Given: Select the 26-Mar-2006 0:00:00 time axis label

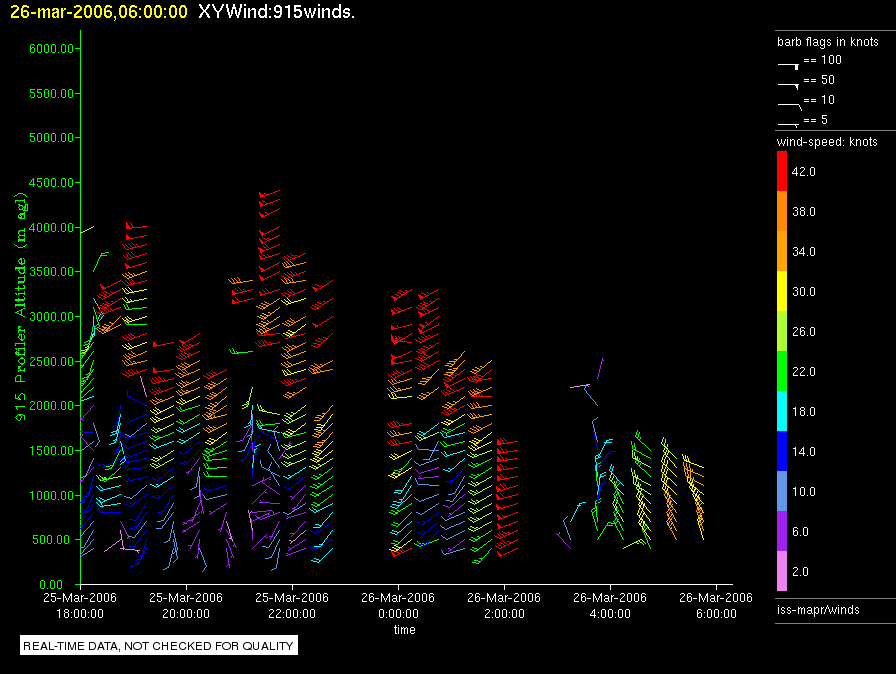Looking at the screenshot, I should click(x=397, y=605).
